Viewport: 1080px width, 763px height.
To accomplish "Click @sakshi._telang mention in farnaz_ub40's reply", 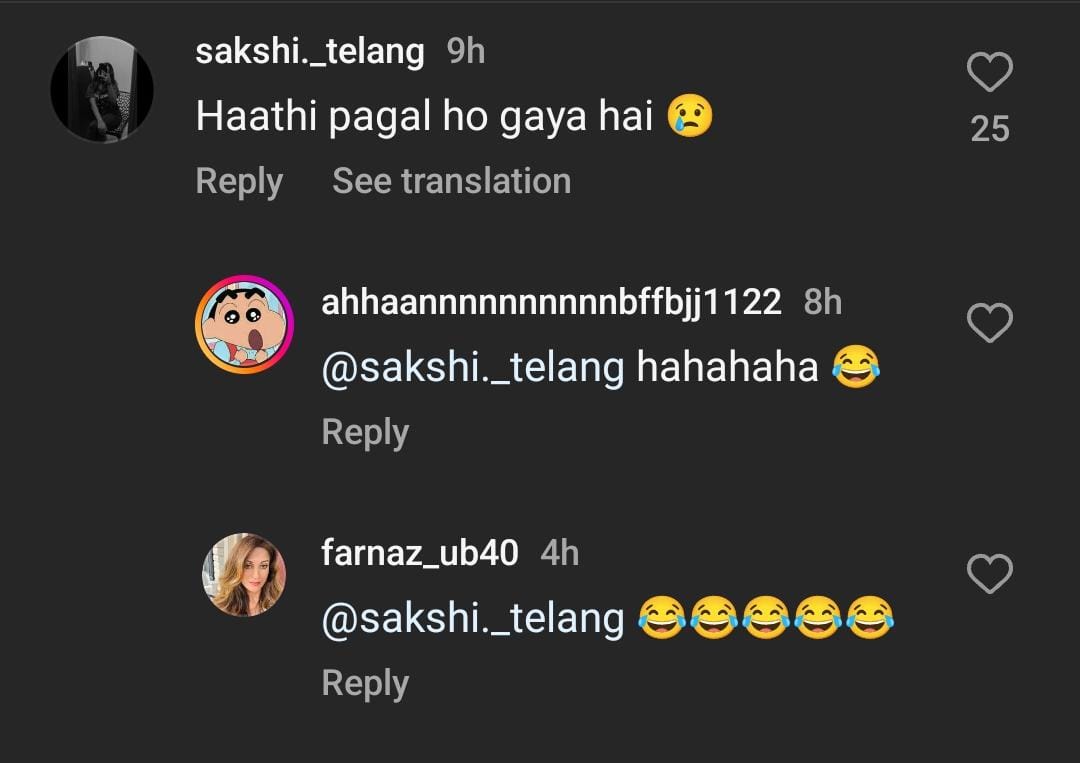I will [473, 618].
